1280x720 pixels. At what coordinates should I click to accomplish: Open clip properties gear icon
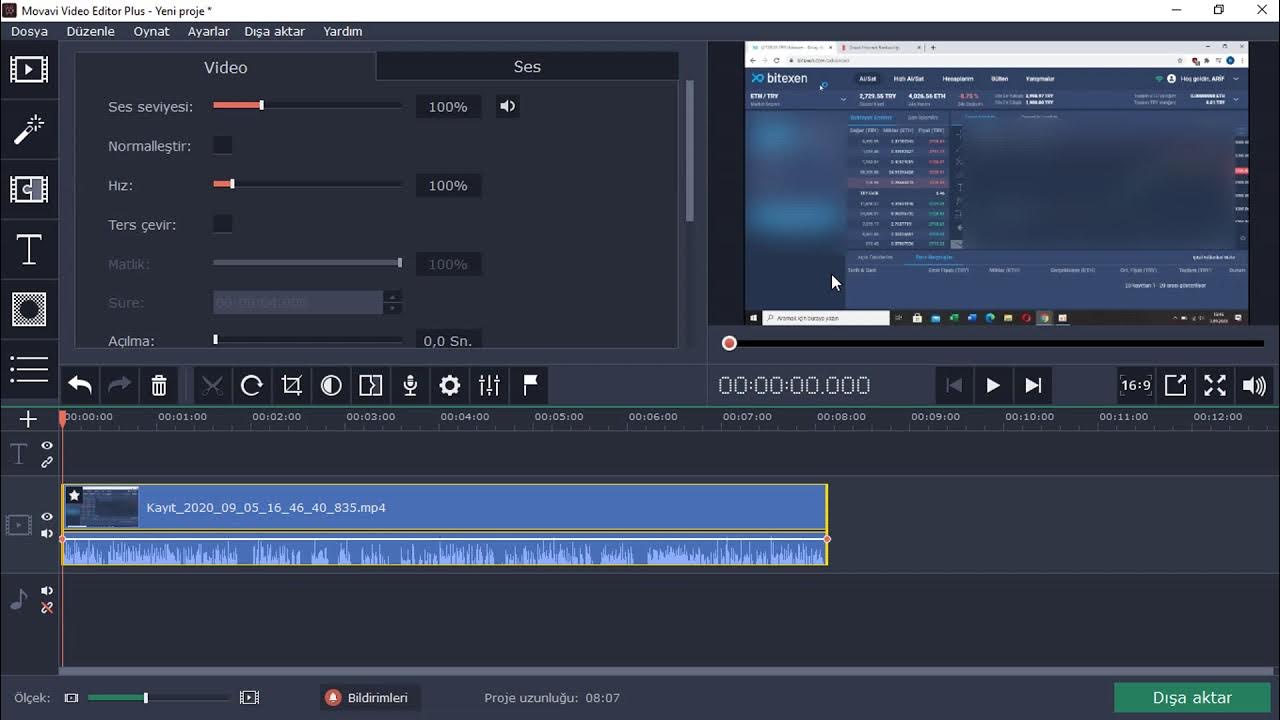click(x=450, y=385)
